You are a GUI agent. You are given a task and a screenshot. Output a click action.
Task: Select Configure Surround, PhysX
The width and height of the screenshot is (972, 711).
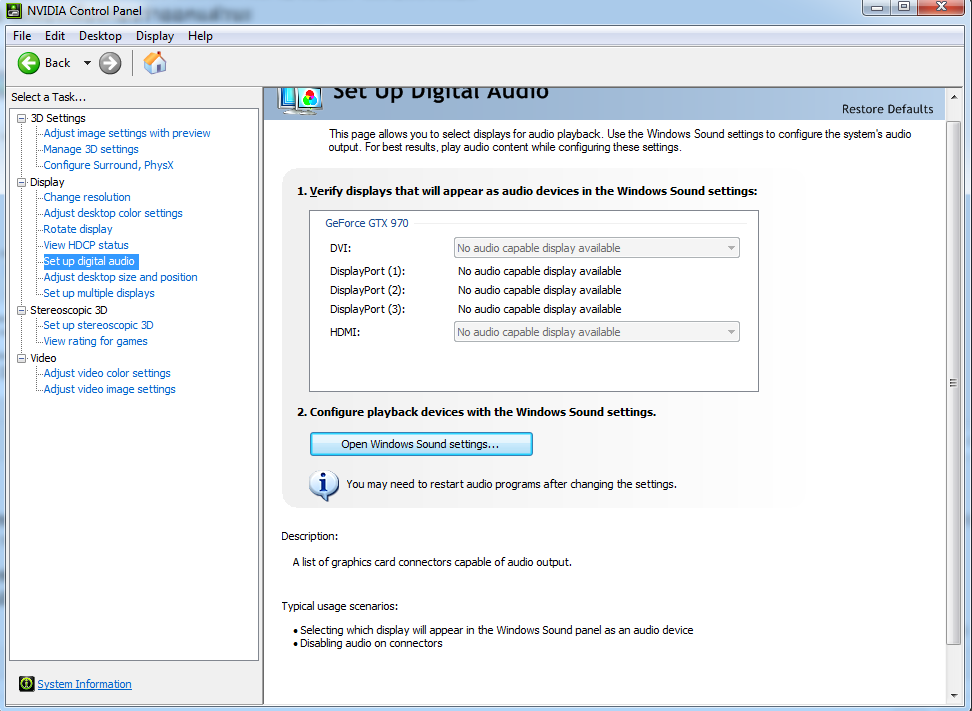tap(108, 166)
